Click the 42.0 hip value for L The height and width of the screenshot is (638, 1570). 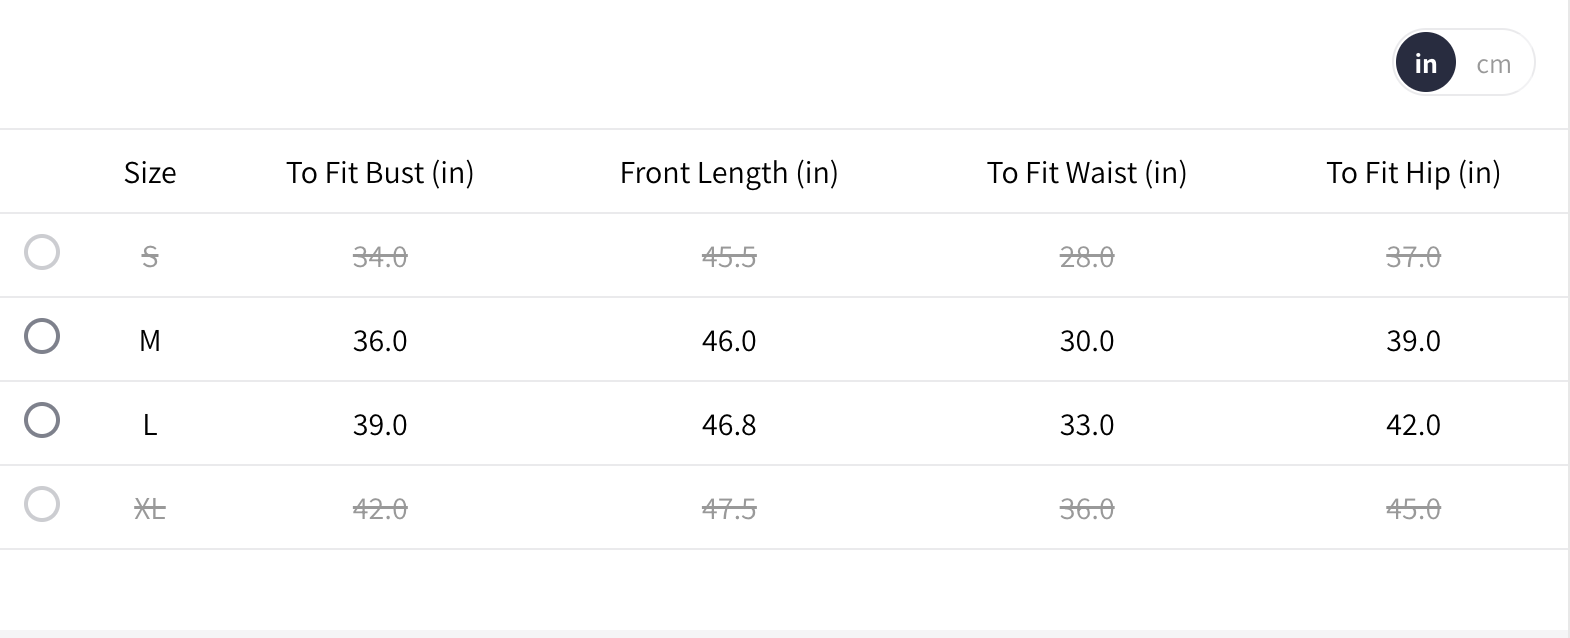[x=1413, y=425]
